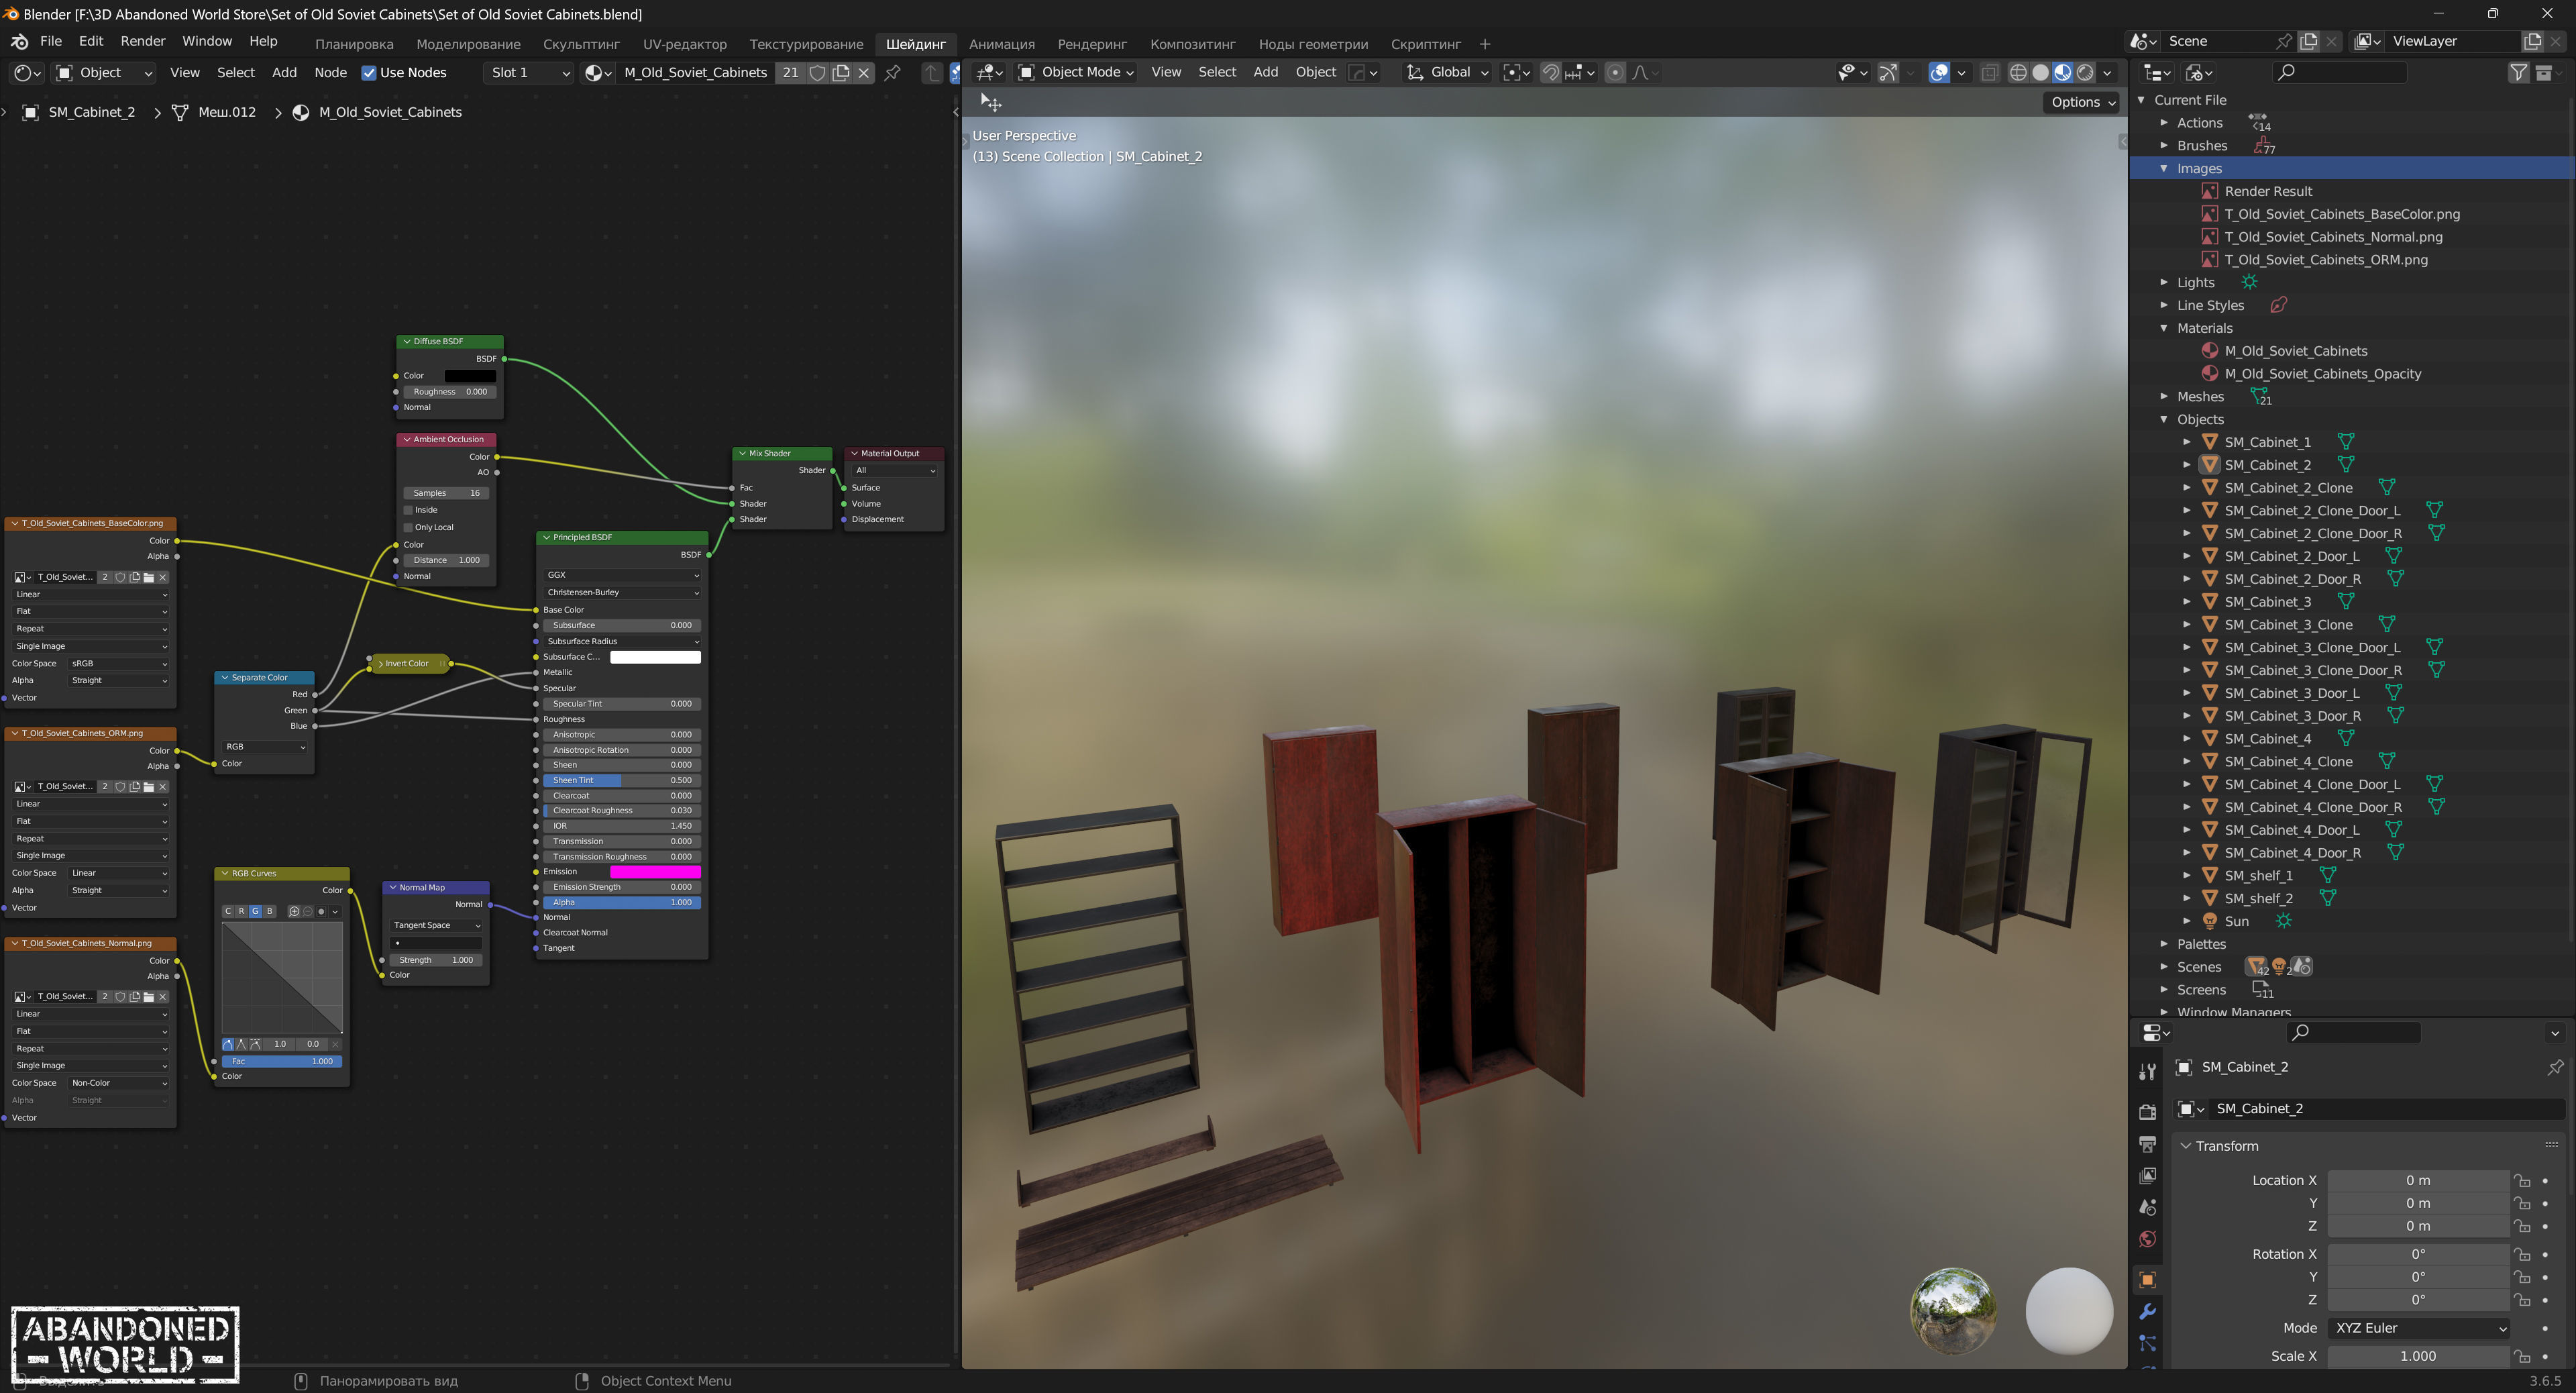Click the magenta Emission color swatch

[x=655, y=871]
